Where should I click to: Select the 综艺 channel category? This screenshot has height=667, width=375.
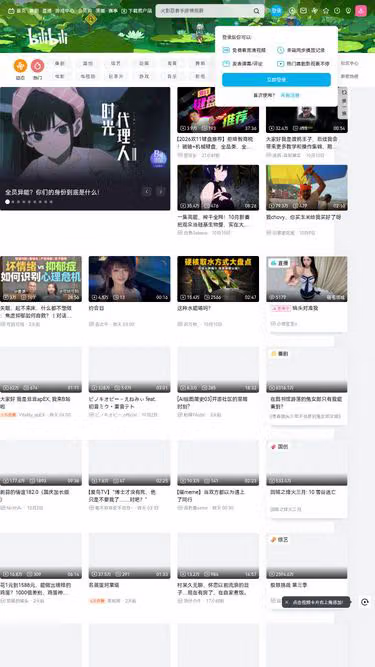pos(116,63)
